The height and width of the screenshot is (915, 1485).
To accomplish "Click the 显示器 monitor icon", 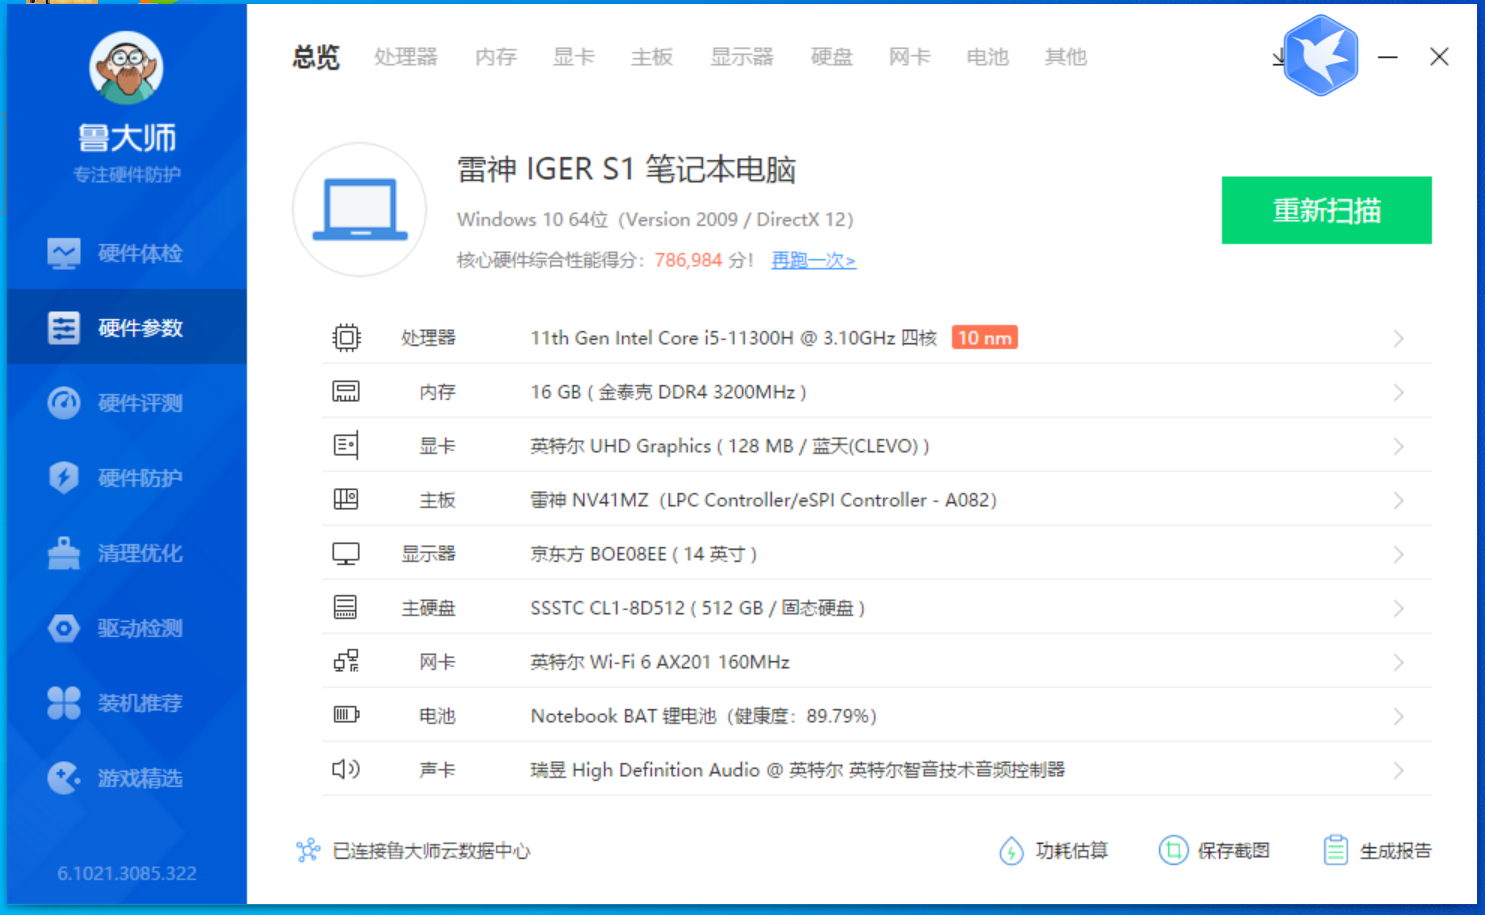I will 346,554.
